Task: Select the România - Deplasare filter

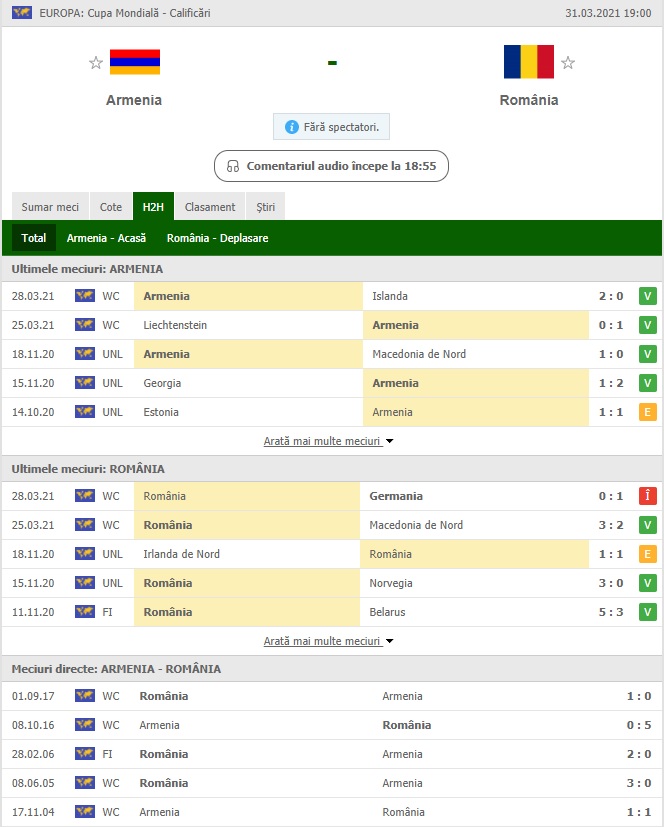Action: tap(217, 238)
